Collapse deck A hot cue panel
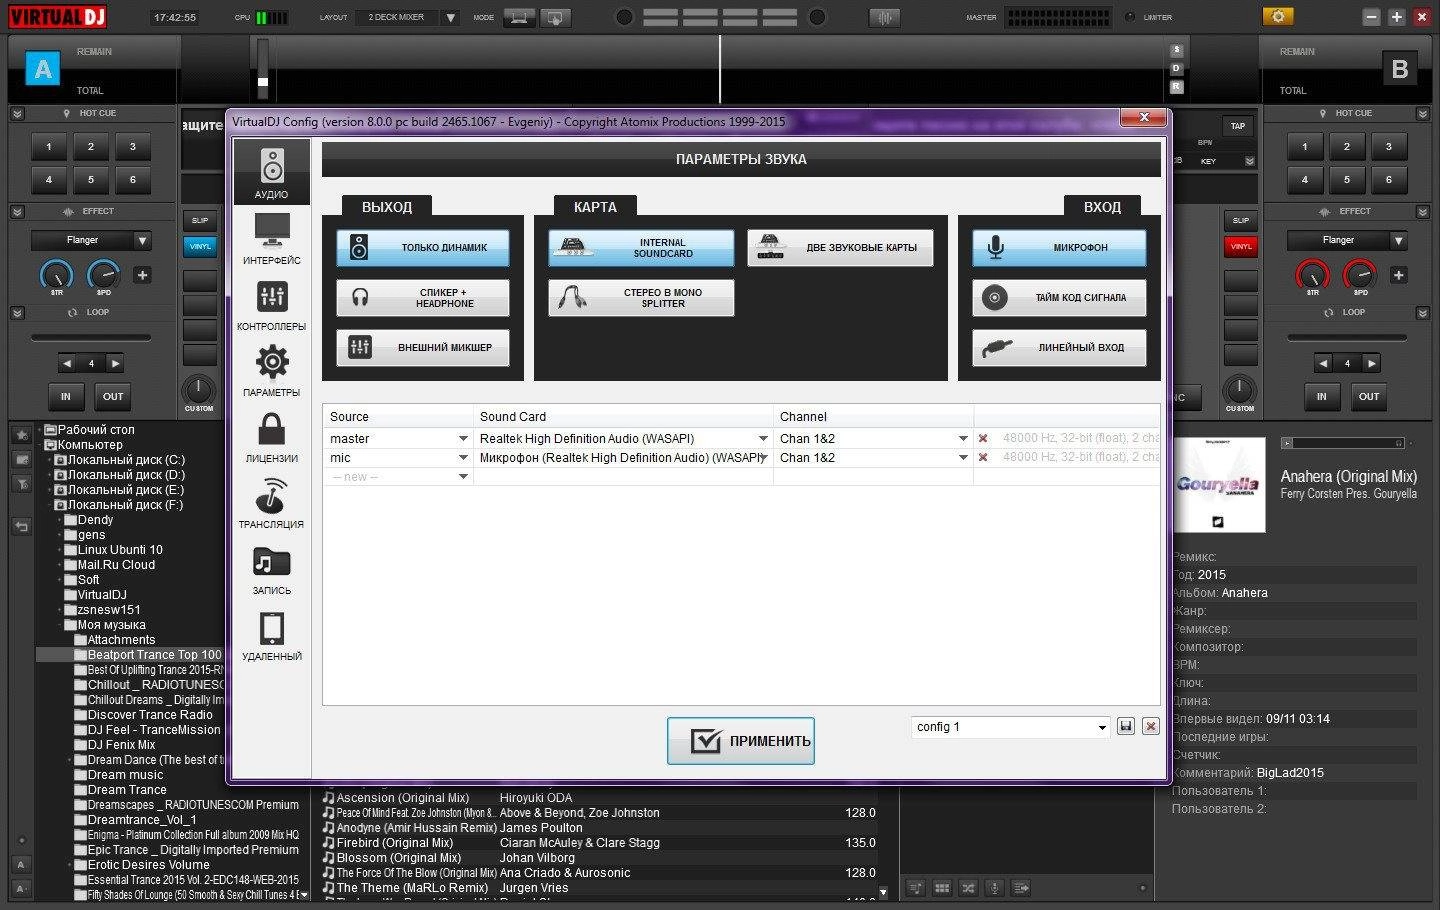This screenshot has width=1440, height=910. point(17,115)
